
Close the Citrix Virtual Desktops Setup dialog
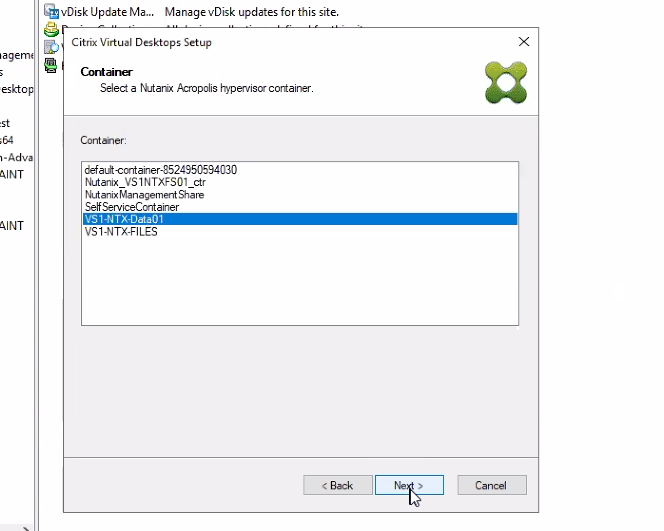point(524,41)
